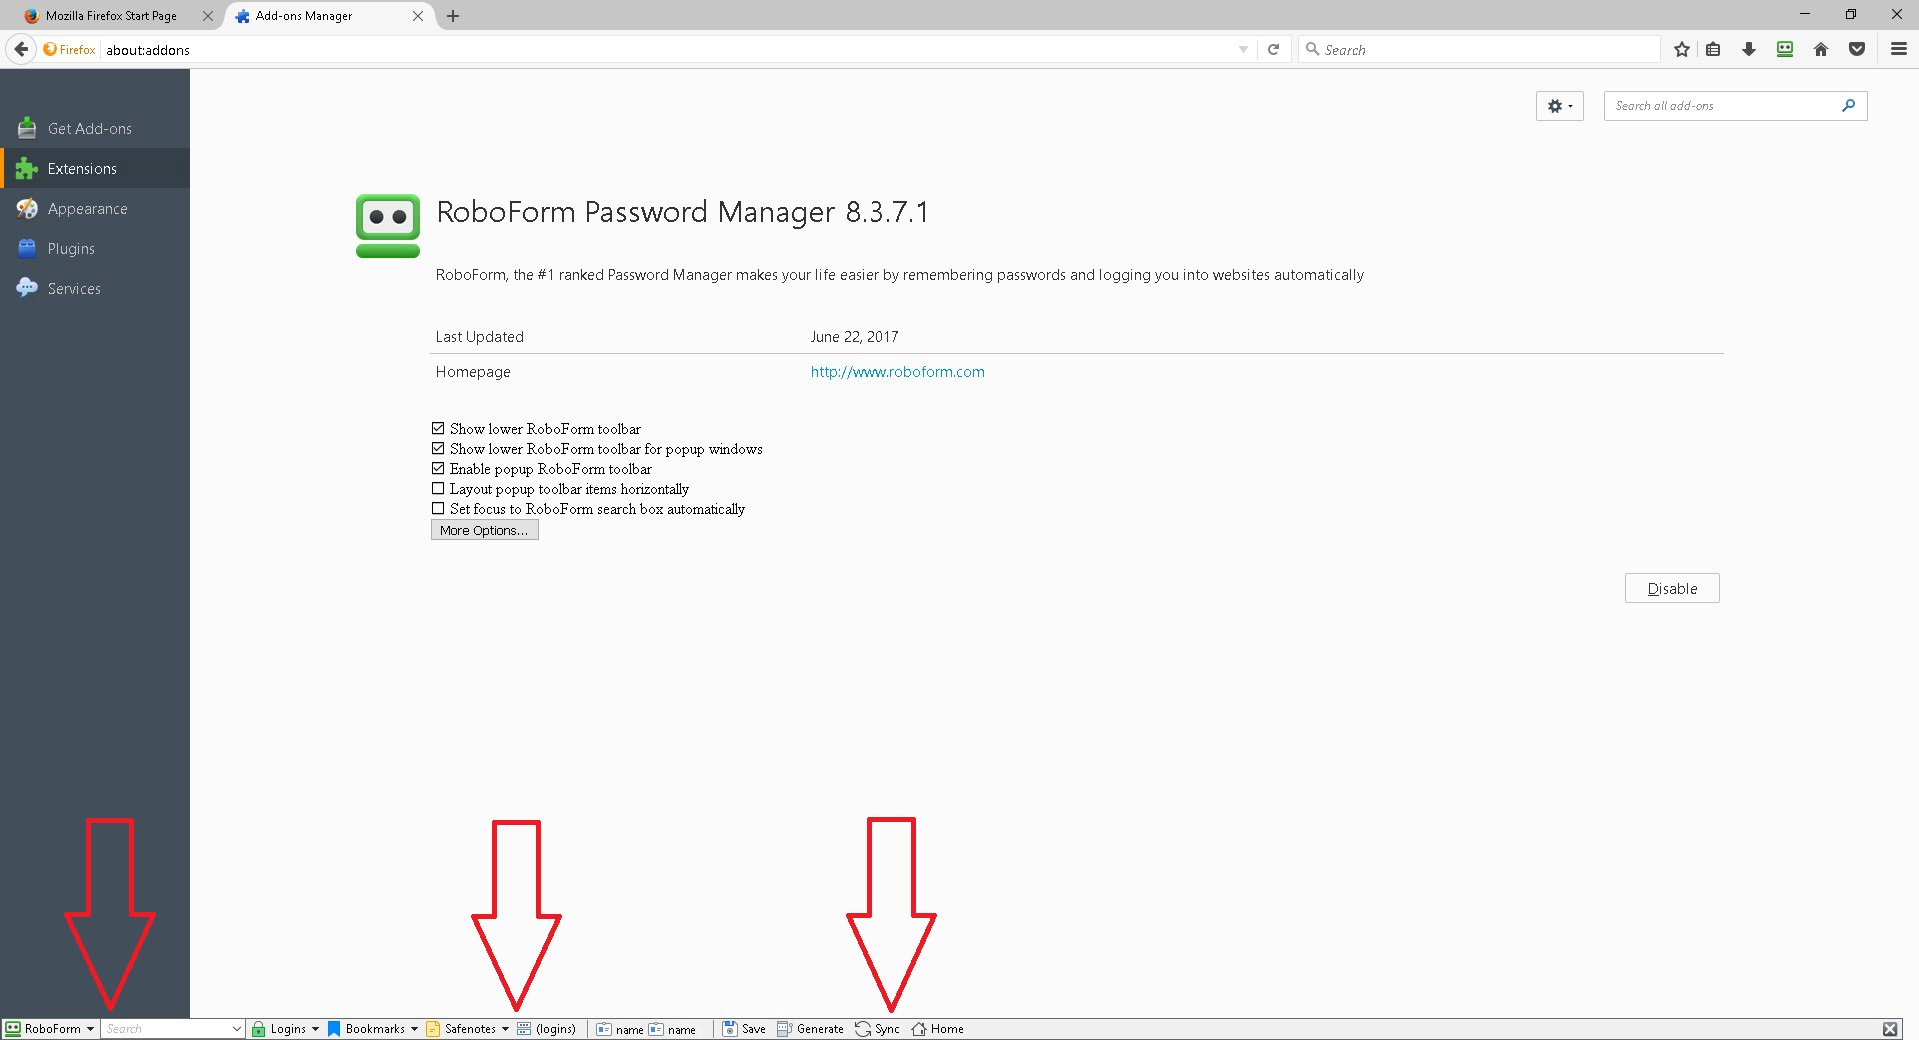Select Plugins in the sidebar
Viewport: 1919px width, 1040px height.
(71, 249)
